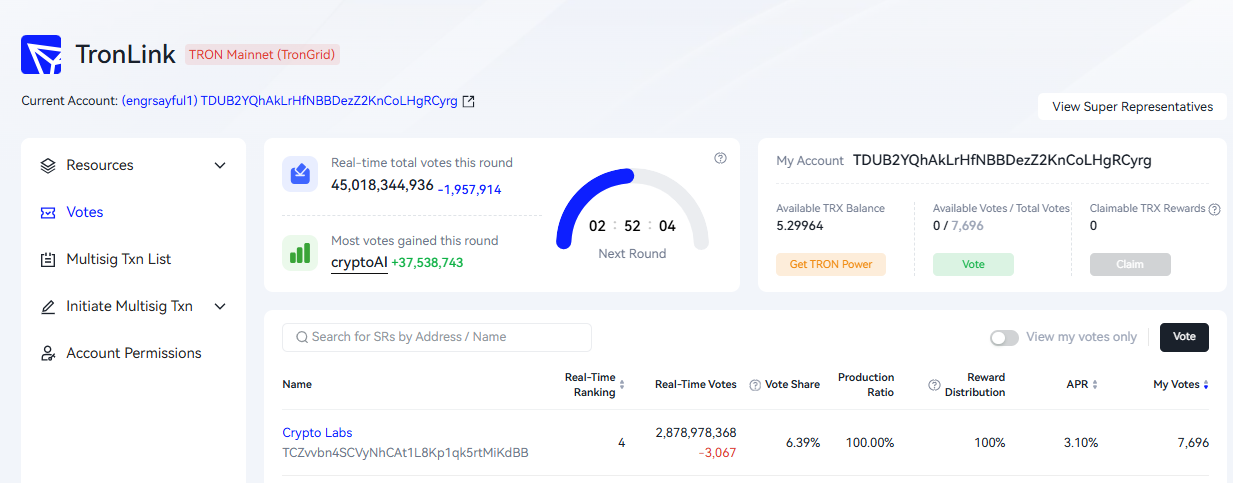
Task: Open help icon beside Claimable TRX Rewards
Action: (x=1214, y=209)
